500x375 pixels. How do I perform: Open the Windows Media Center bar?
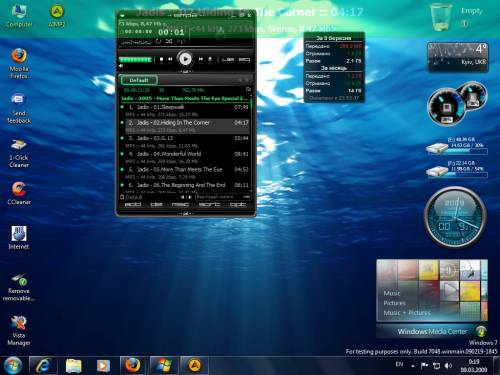point(432,331)
